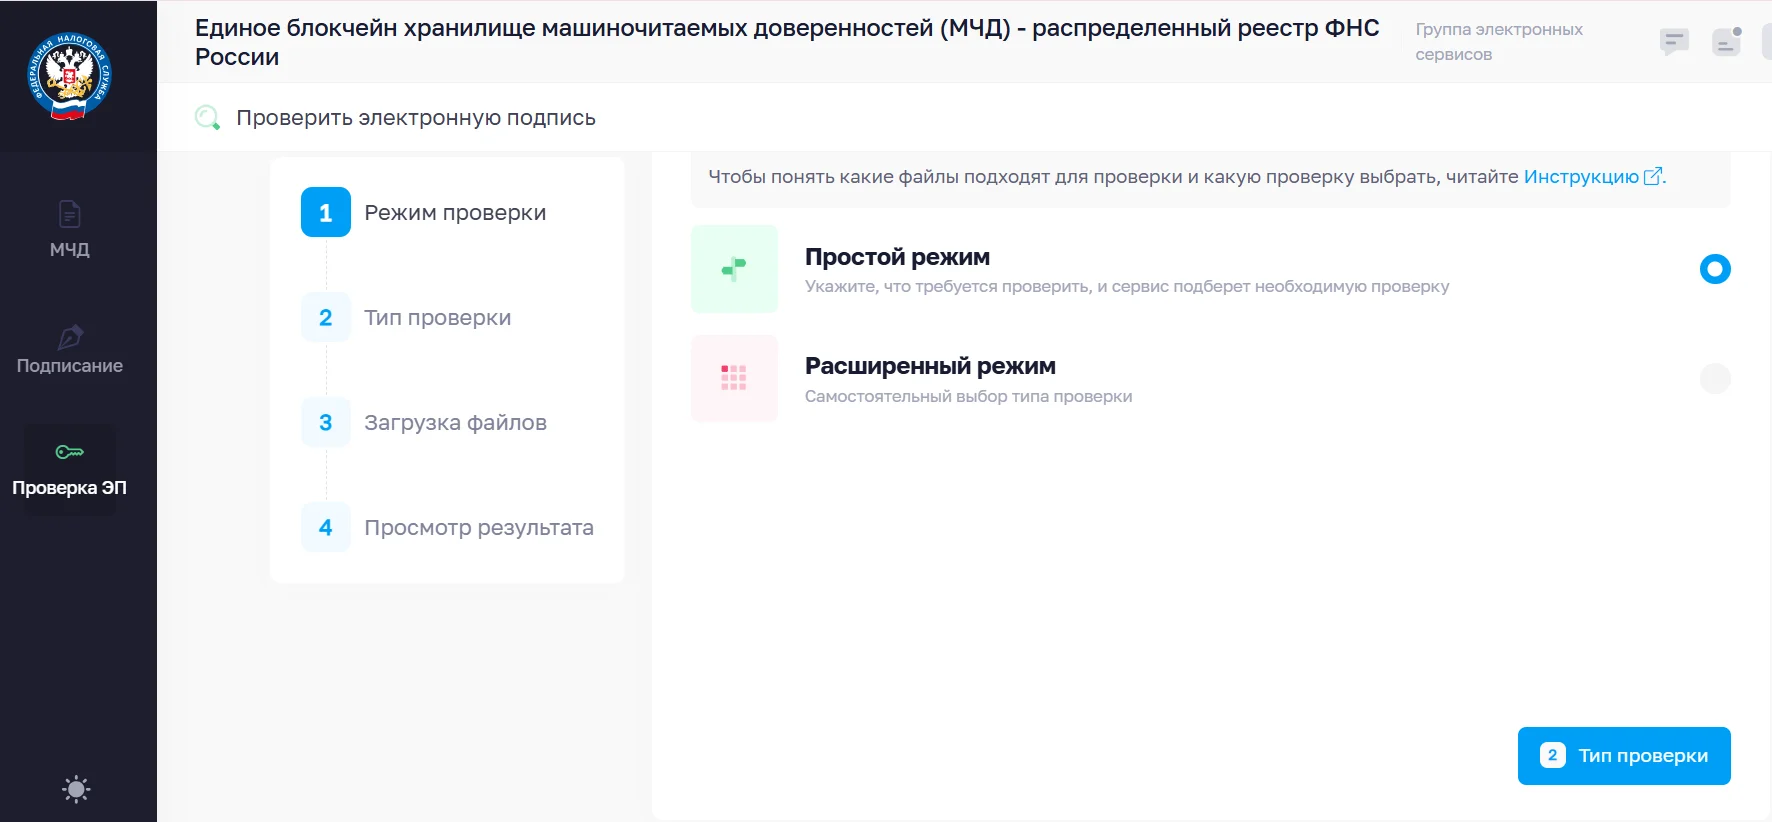Select the Простой режим radio button

[x=1714, y=269]
